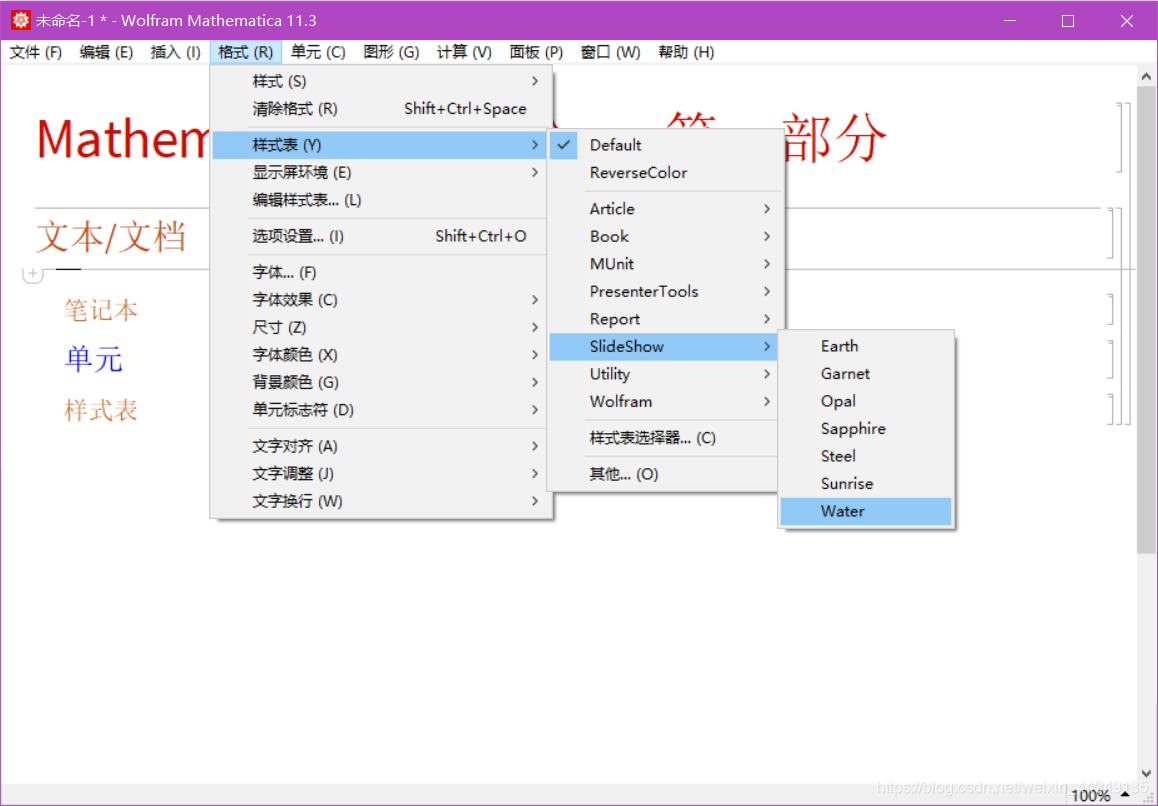
Task: Expand the Utility stylesheet submenu
Action: click(664, 374)
